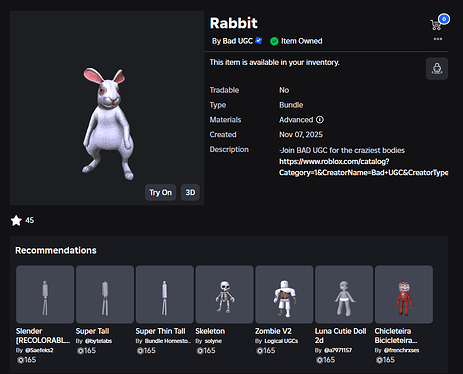Open creator @Saefeks2 profile
The height and width of the screenshot is (374, 463).
[x=39, y=350]
